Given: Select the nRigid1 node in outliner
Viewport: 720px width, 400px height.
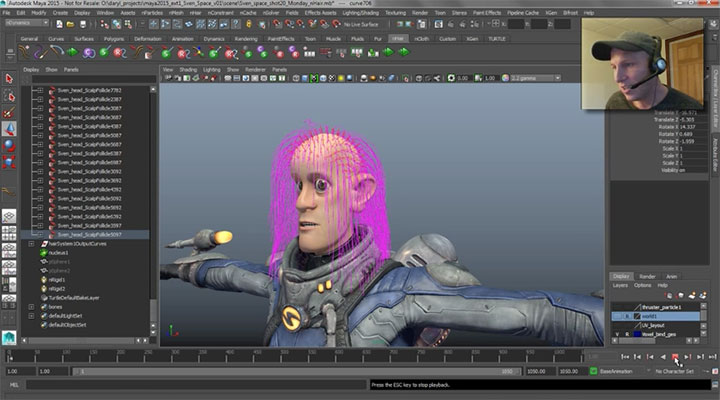Looking at the screenshot, I should pyautogui.click(x=56, y=280).
